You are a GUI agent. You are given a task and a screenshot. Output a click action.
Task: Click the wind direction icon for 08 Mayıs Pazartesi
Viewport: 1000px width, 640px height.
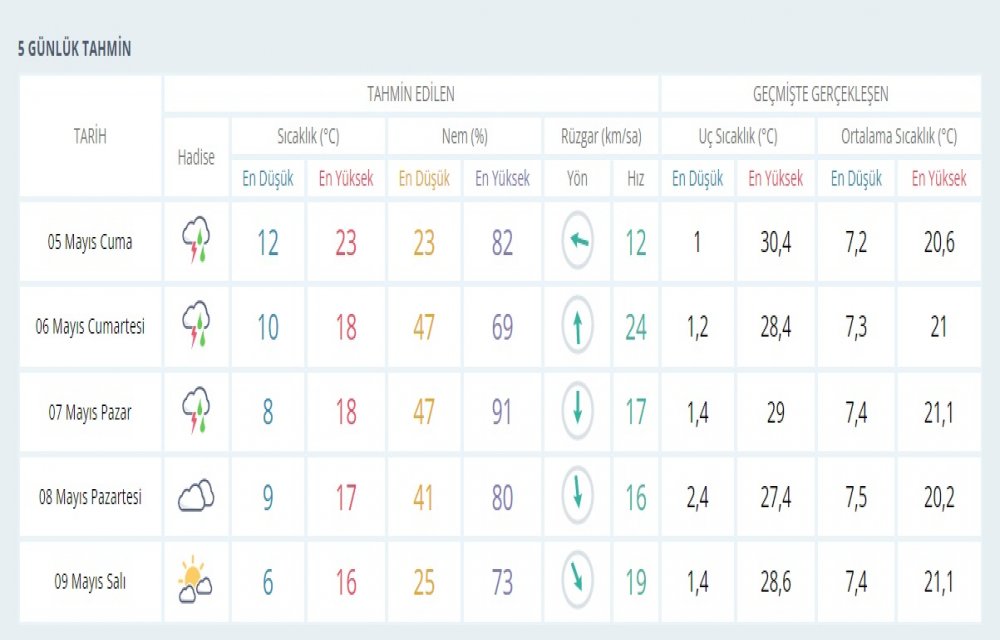(x=577, y=496)
